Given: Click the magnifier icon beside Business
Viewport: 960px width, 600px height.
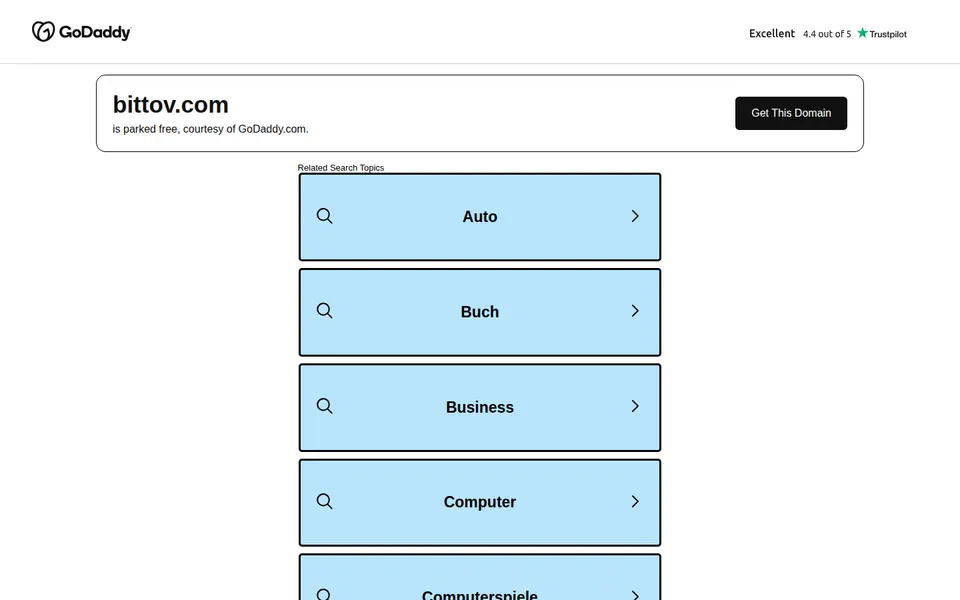Looking at the screenshot, I should (324, 407).
